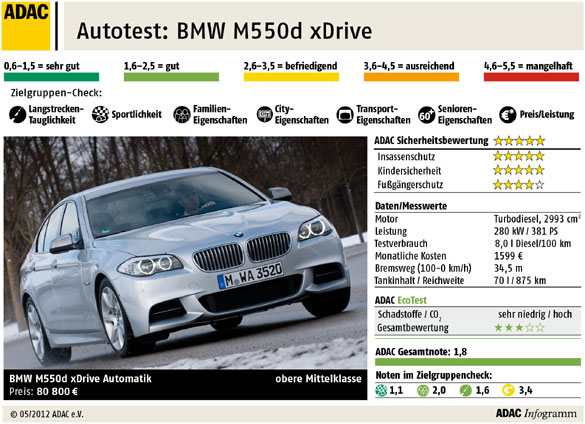This screenshot has width=585, height=424.
Task: Click the caption 'BMW M550d xDrive Automatik'
Action: (x=81, y=378)
